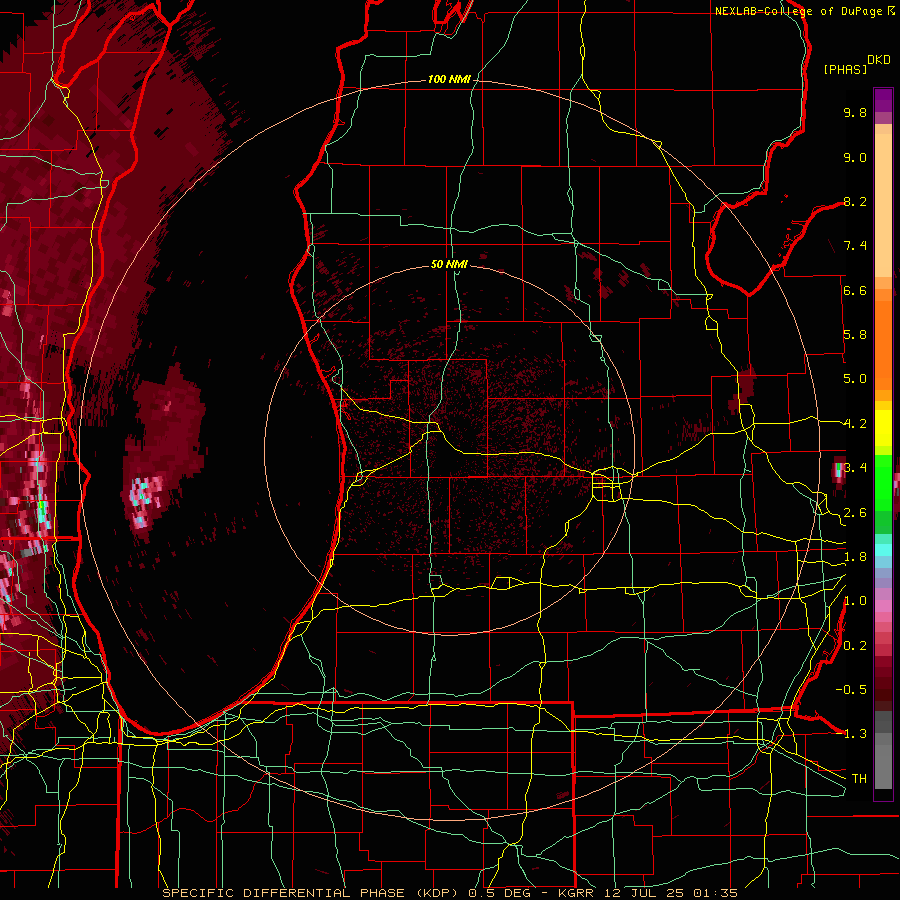The width and height of the screenshot is (900, 900).
Task: Click the 6.6 legend value label
Action: click(x=855, y=290)
